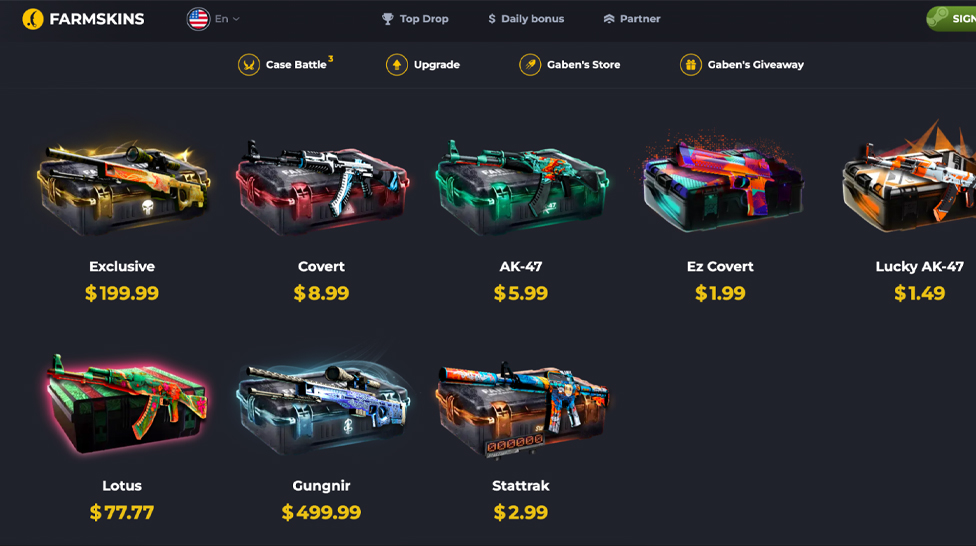Viewport: 976px width, 546px height.
Task: Click the US flag language icon
Action: tap(199, 19)
